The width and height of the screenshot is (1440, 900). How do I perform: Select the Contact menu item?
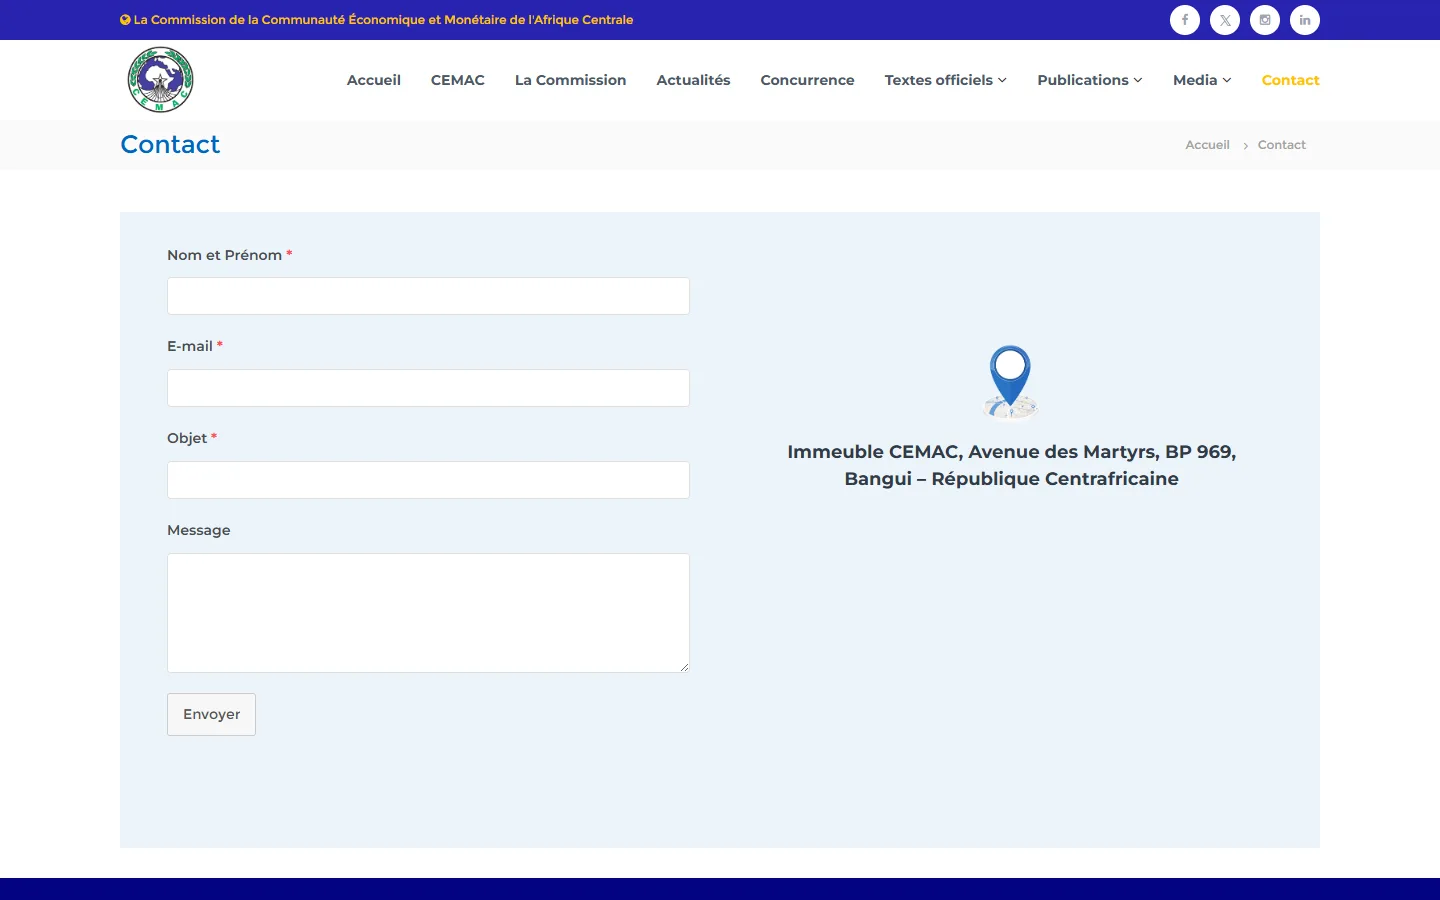(1290, 80)
